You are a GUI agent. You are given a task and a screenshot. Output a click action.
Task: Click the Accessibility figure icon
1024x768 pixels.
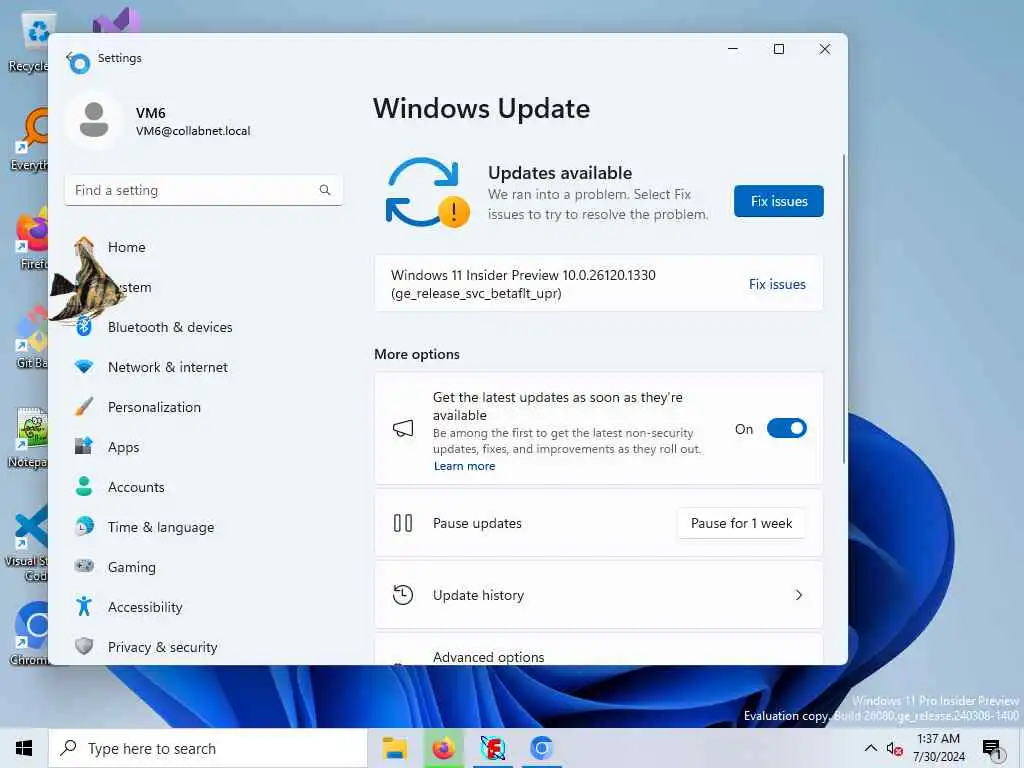tap(84, 606)
